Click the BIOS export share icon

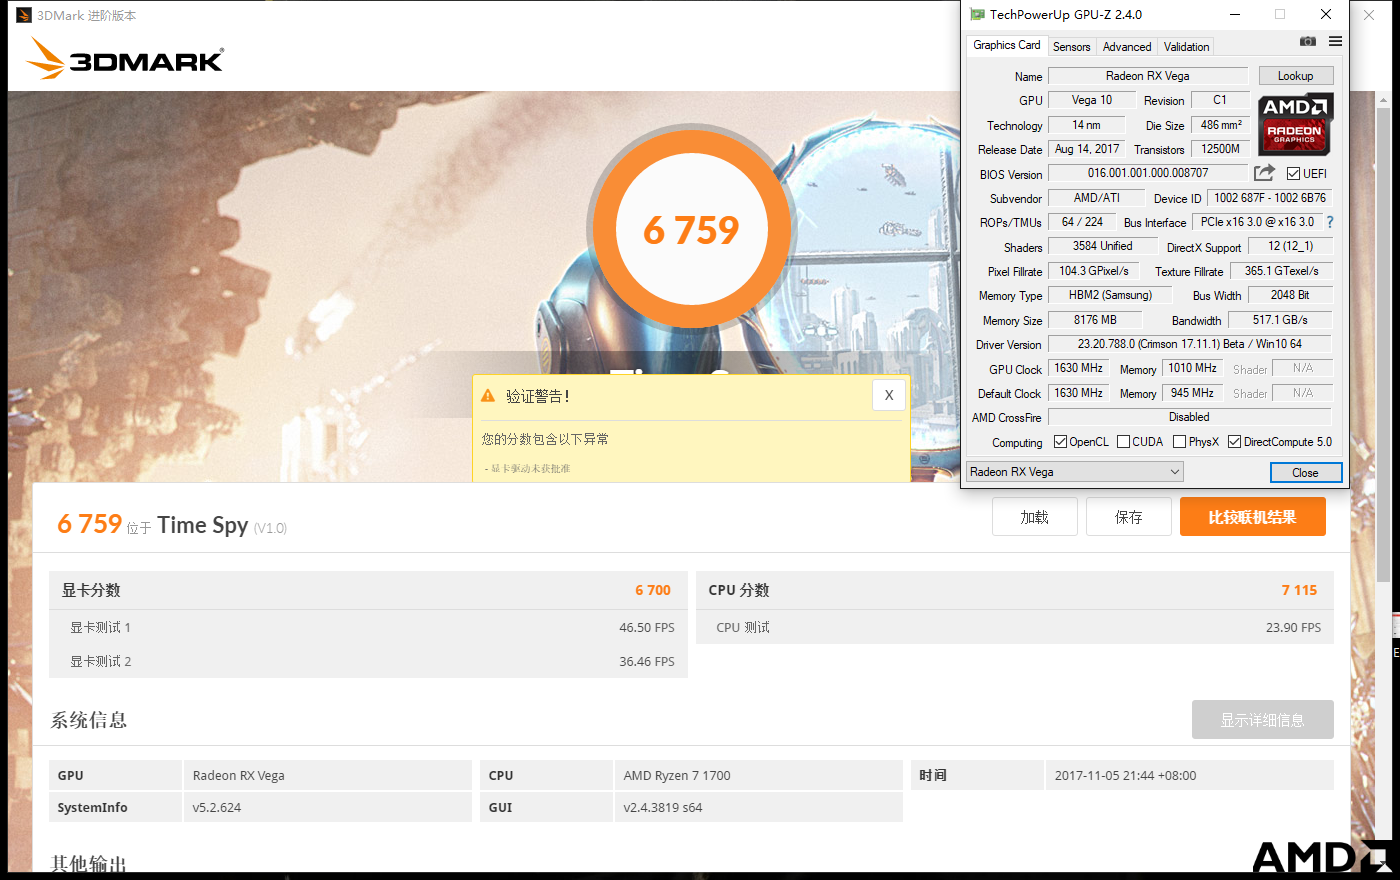pos(1265,173)
